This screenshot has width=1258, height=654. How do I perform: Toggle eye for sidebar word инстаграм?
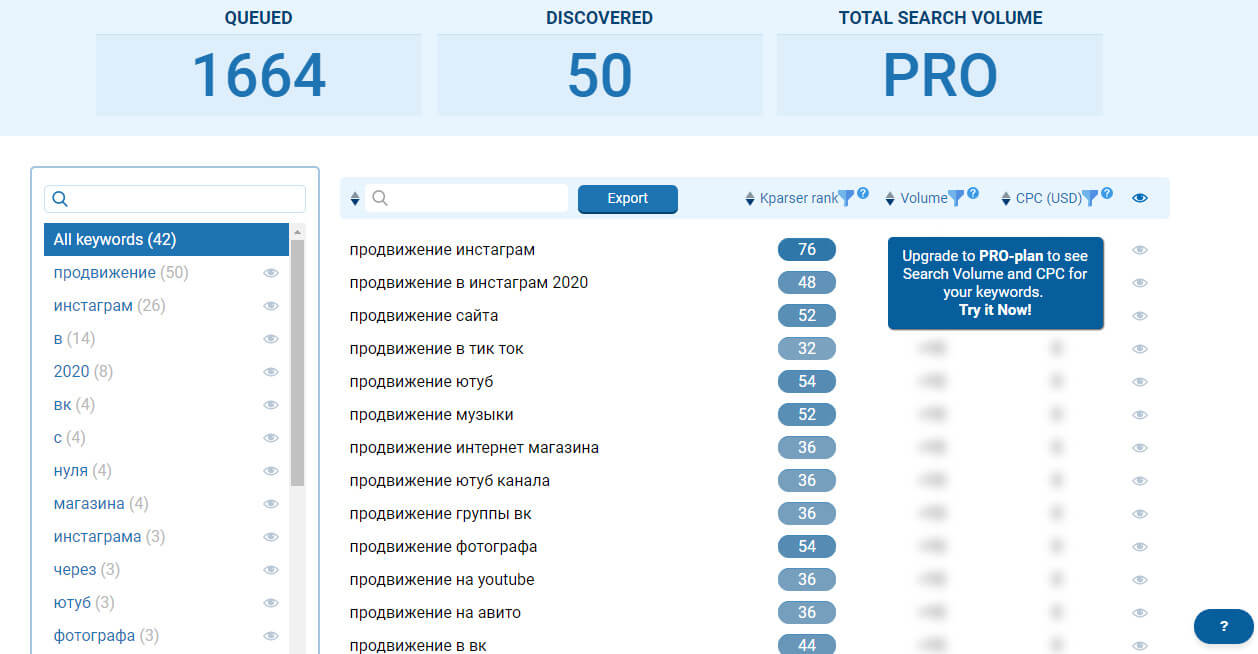[270, 306]
